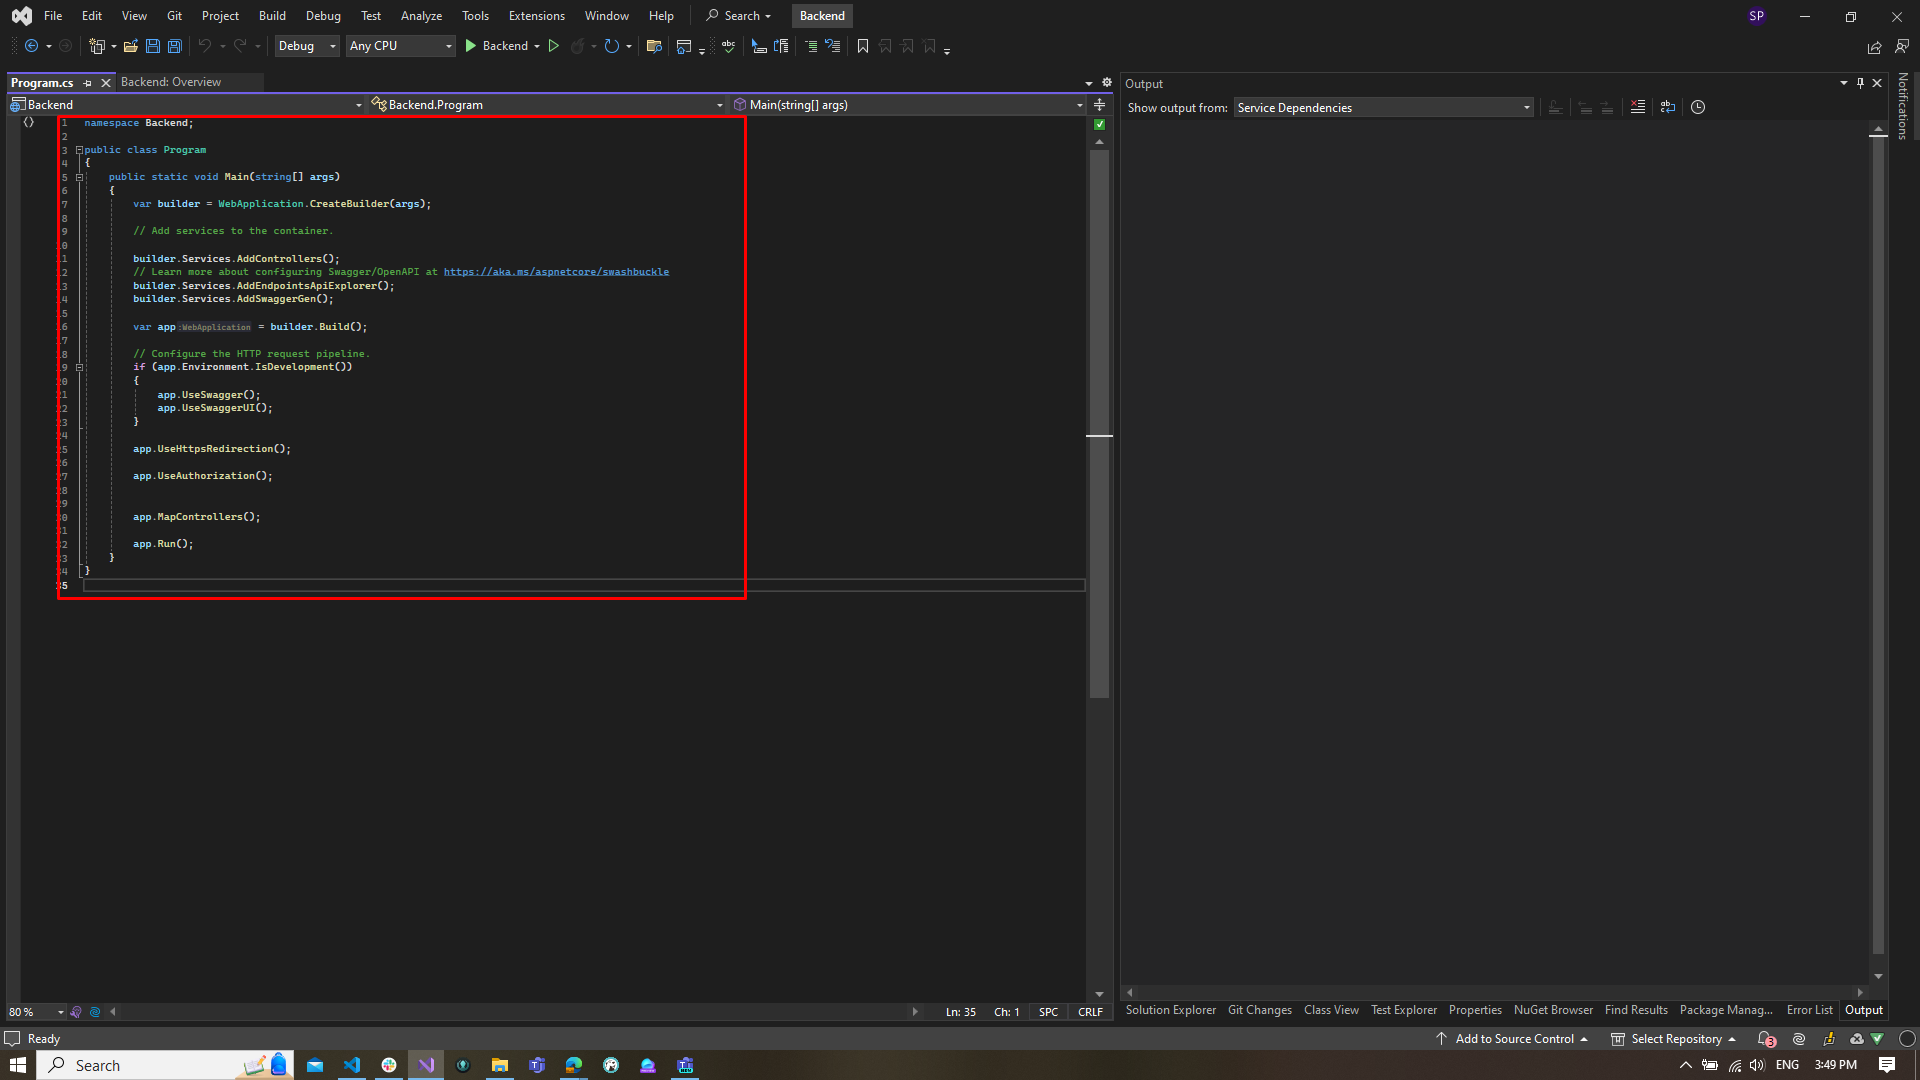The height and width of the screenshot is (1080, 1920).
Task: Toggle the pin on the Program.cs tab
Action: pos(88,83)
